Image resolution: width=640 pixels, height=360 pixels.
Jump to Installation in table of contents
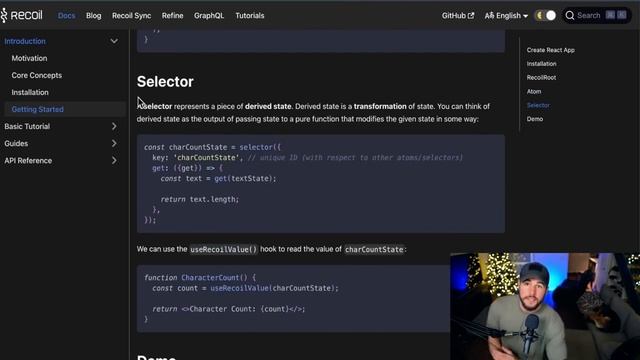(x=541, y=64)
